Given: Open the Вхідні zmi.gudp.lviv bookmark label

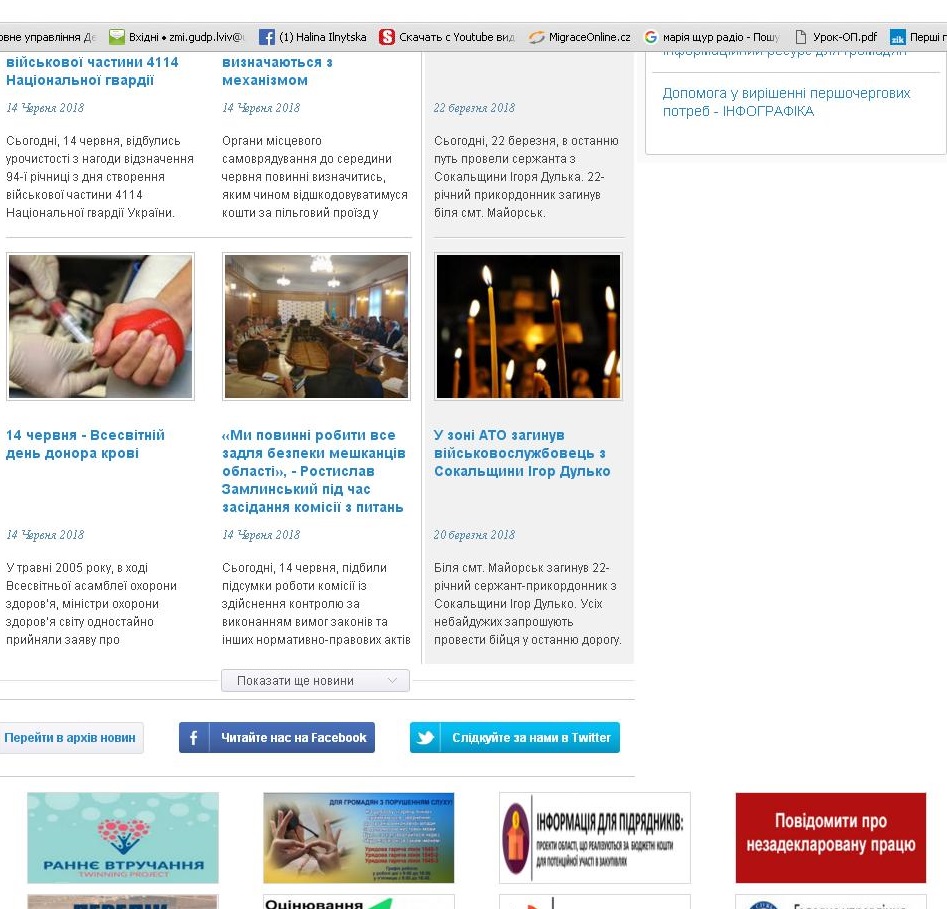Looking at the screenshot, I should [186, 37].
